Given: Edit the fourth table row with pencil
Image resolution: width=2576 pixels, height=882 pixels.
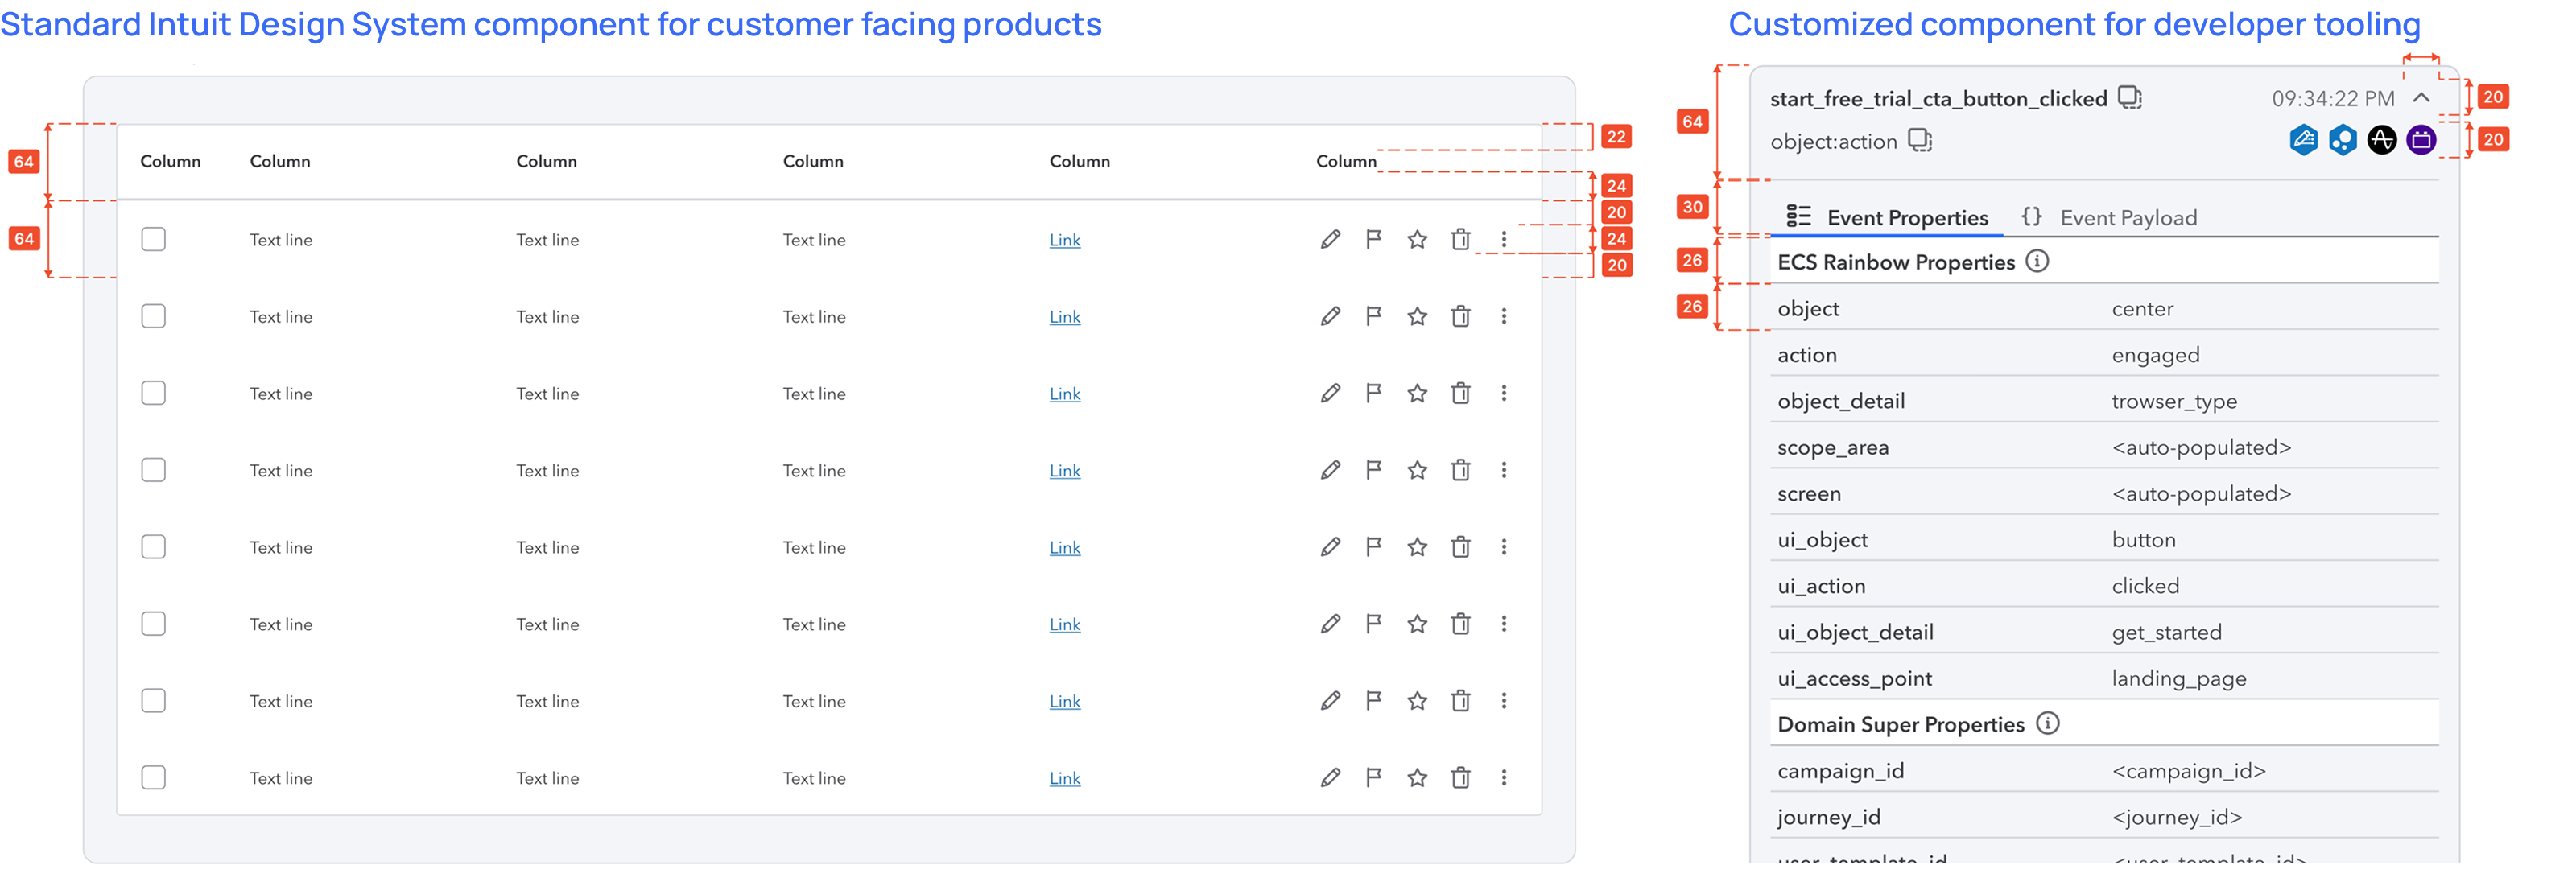Looking at the screenshot, I should pyautogui.click(x=1330, y=470).
